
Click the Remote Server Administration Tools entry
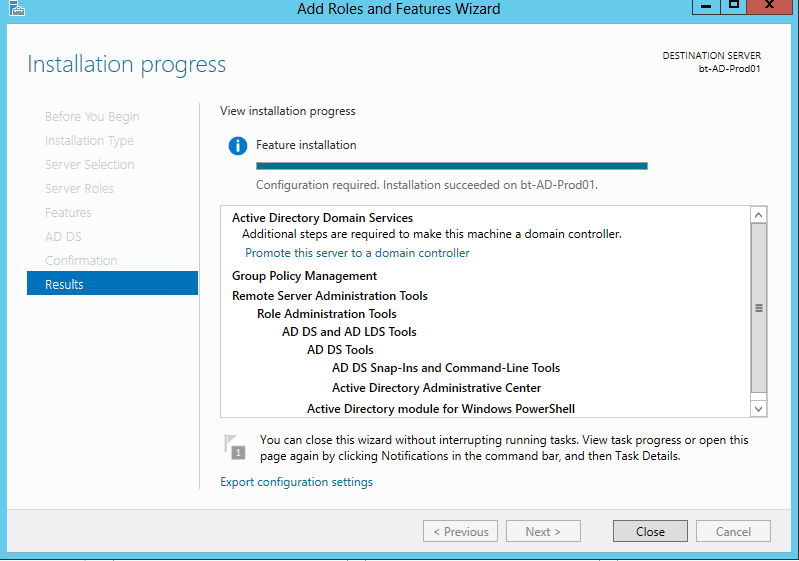330,296
